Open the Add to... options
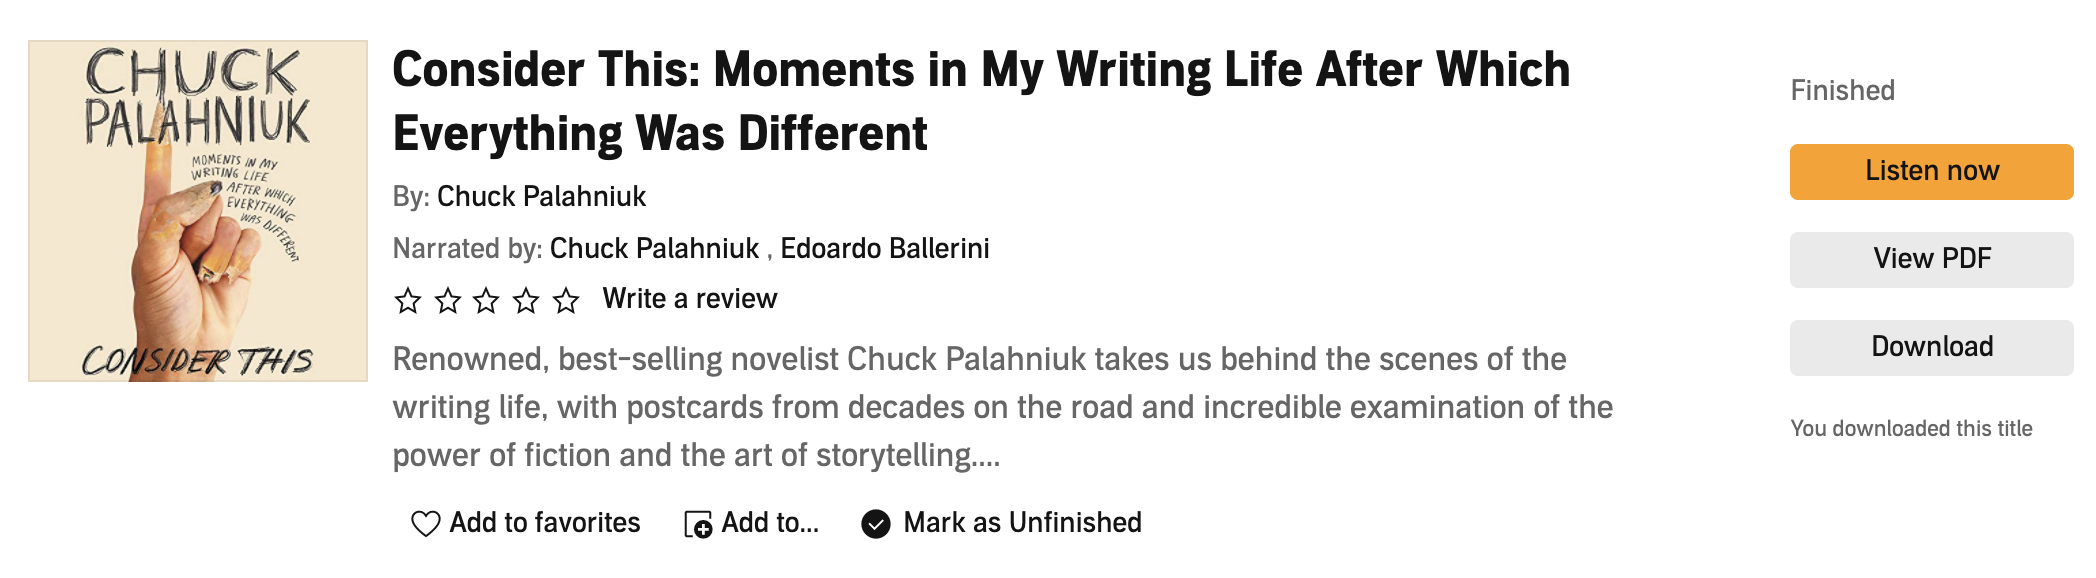The image size is (2096, 578). tap(770, 523)
